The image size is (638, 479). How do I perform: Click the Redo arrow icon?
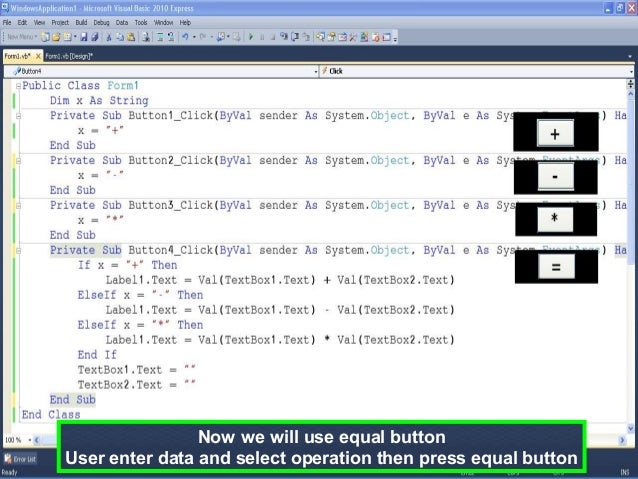point(202,37)
